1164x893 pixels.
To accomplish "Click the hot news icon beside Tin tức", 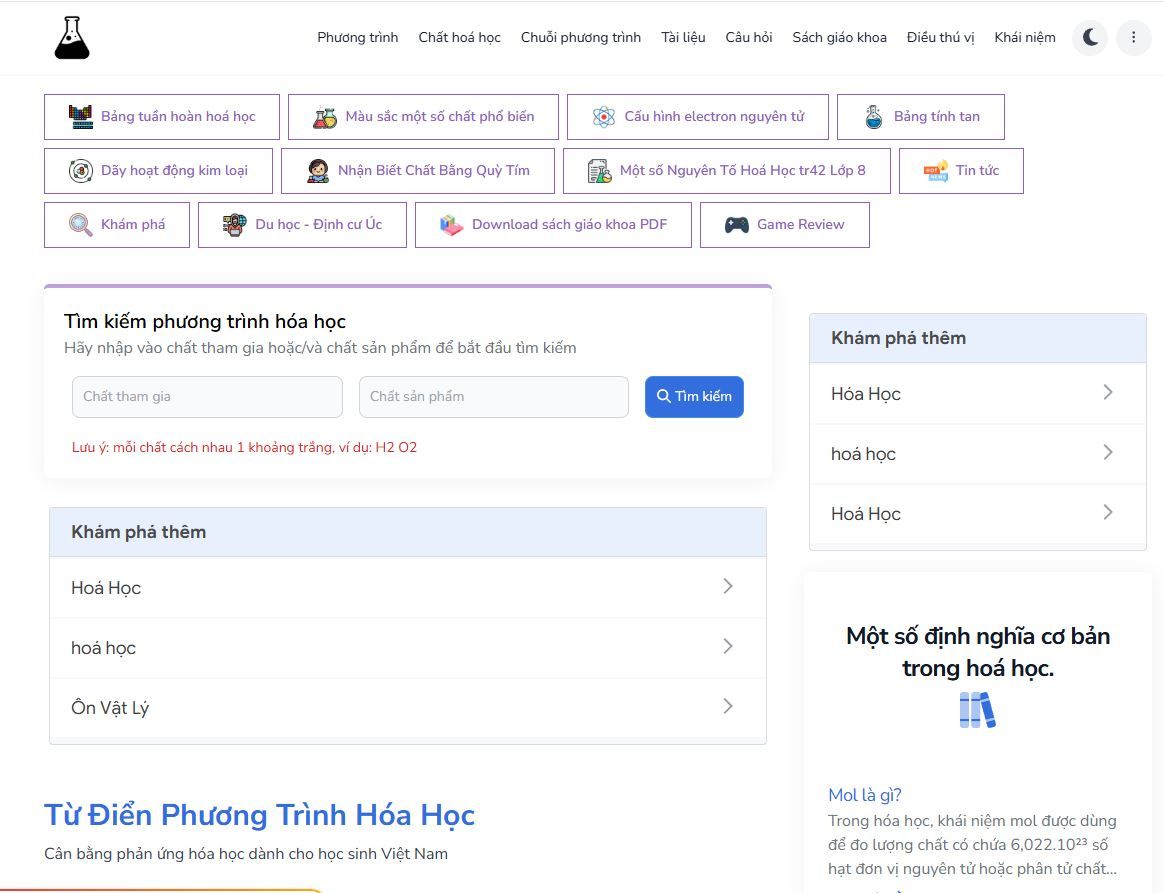I will pos(935,171).
